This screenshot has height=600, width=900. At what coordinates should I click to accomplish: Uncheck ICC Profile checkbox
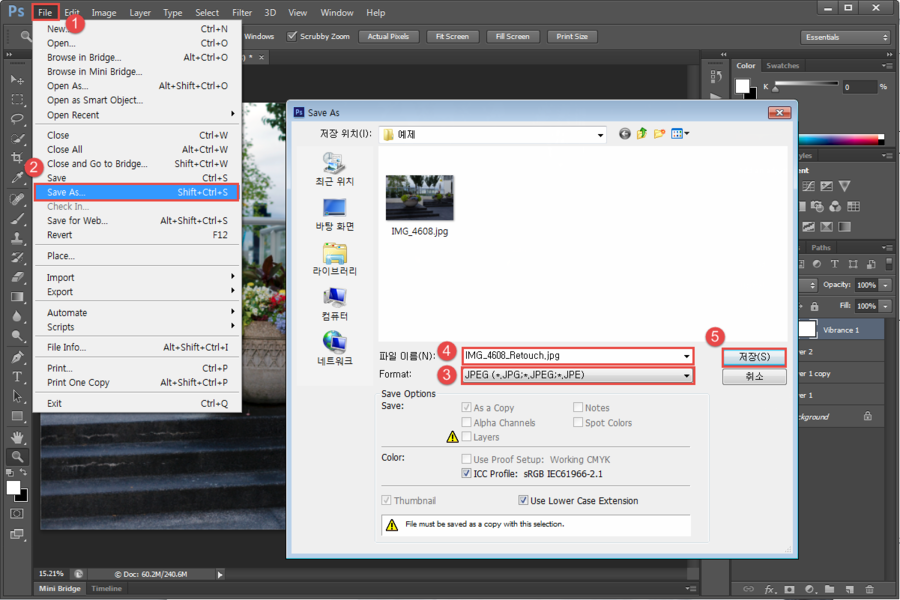point(466,474)
